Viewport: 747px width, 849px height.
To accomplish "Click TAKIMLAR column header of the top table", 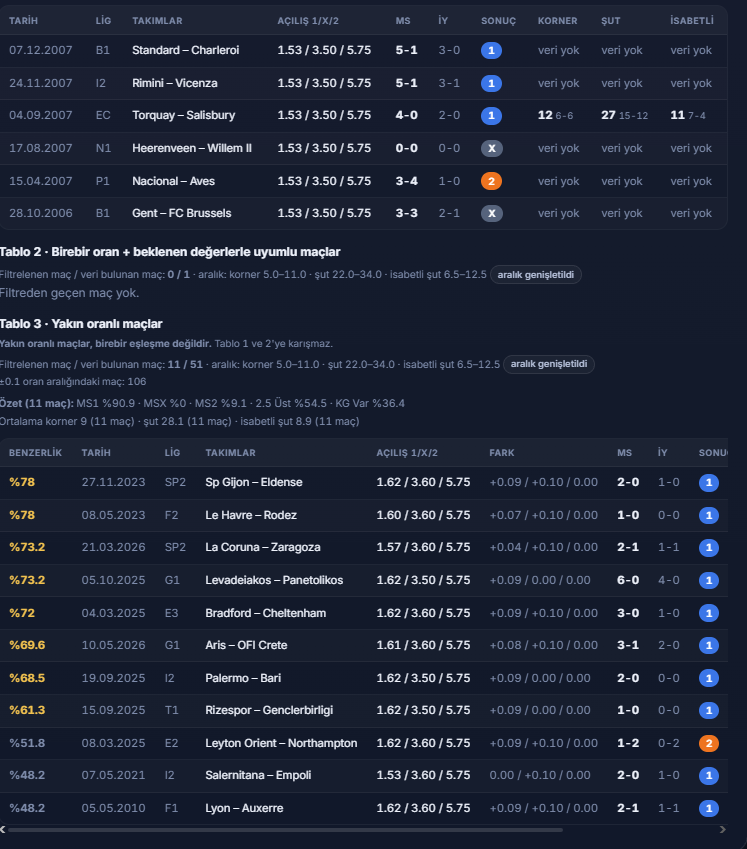I will coord(157,21).
